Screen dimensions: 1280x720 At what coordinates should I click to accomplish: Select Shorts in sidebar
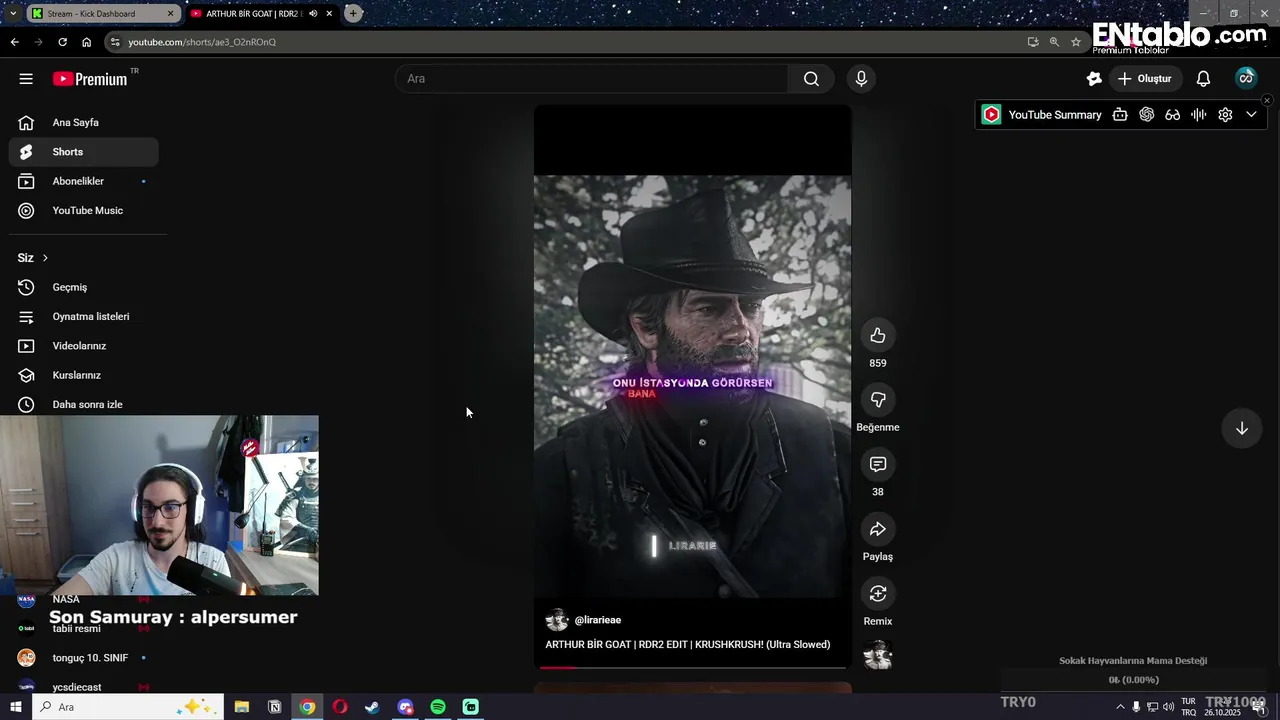tap(84, 152)
